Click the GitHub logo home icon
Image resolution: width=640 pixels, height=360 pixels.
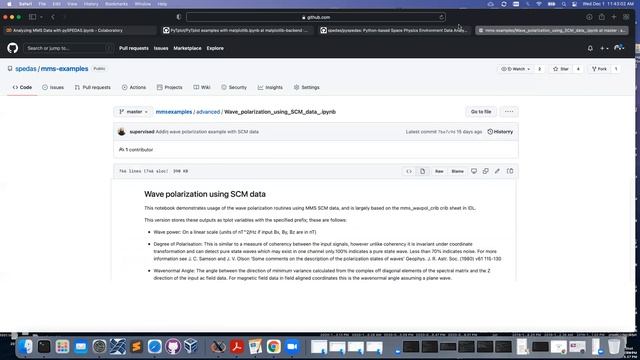point(13,48)
